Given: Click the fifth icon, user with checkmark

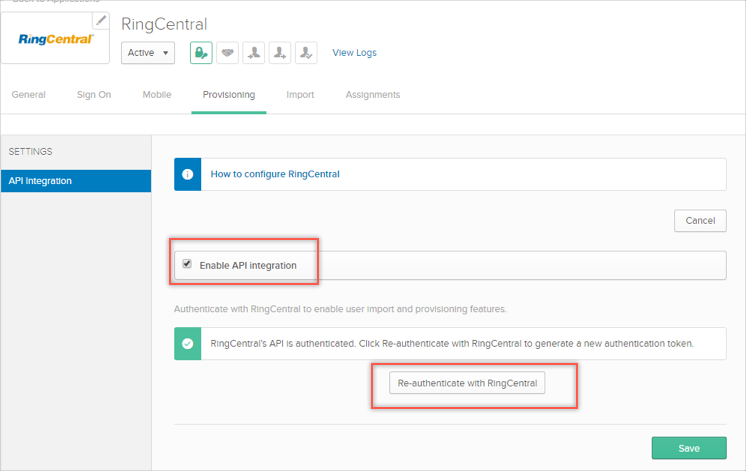Looking at the screenshot, I should [x=306, y=53].
